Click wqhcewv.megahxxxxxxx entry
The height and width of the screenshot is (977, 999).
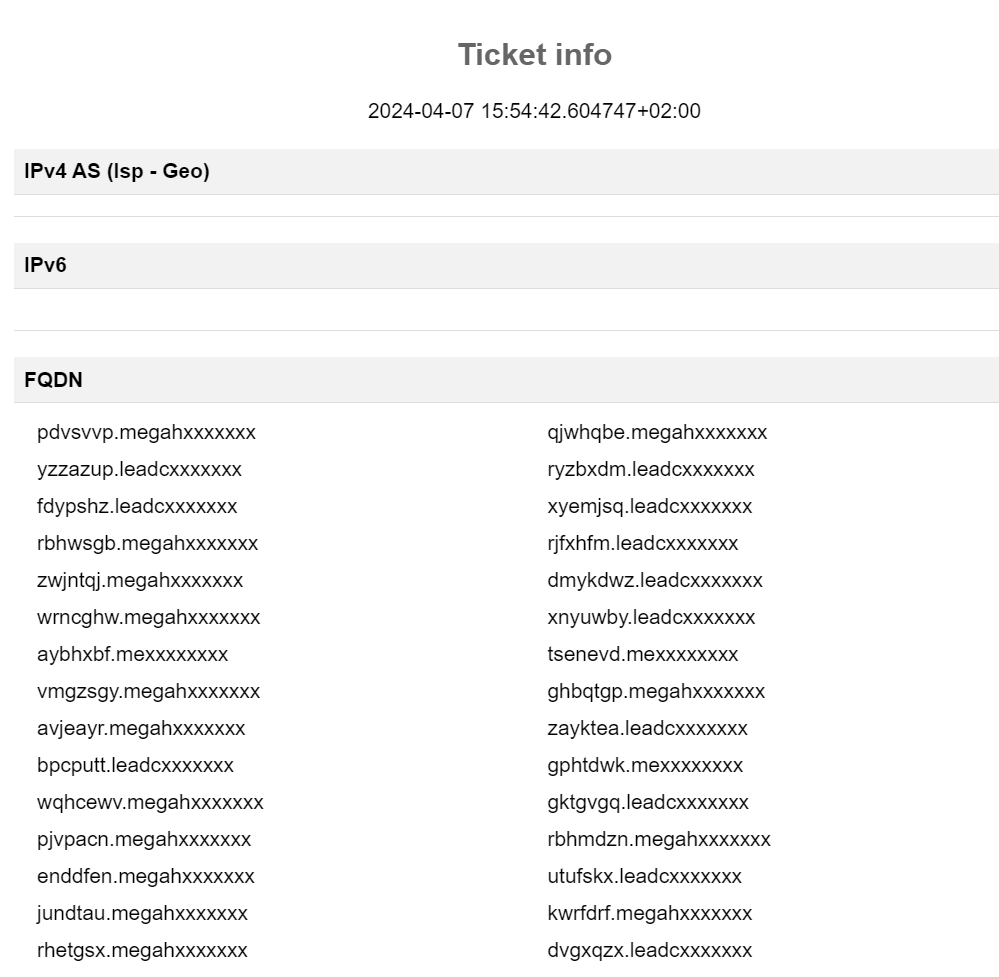point(150,802)
